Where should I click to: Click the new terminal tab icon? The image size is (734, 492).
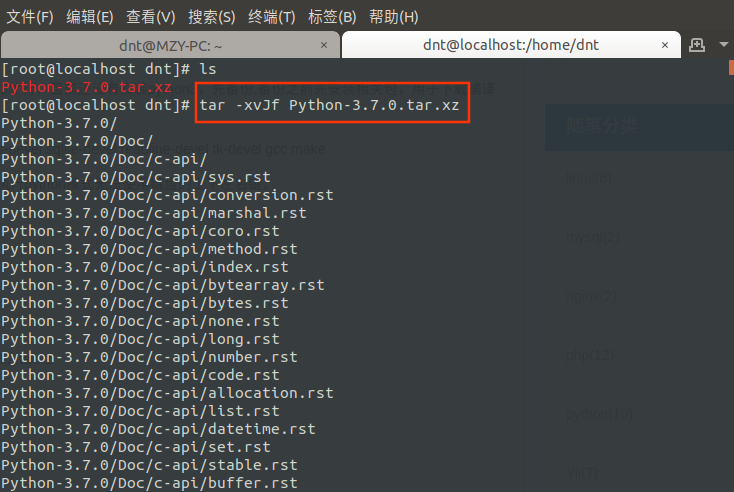tap(697, 45)
